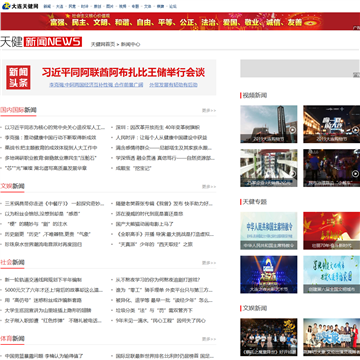
Task: Open article starting 5000元欠了六年才还上
Action: point(54,290)
